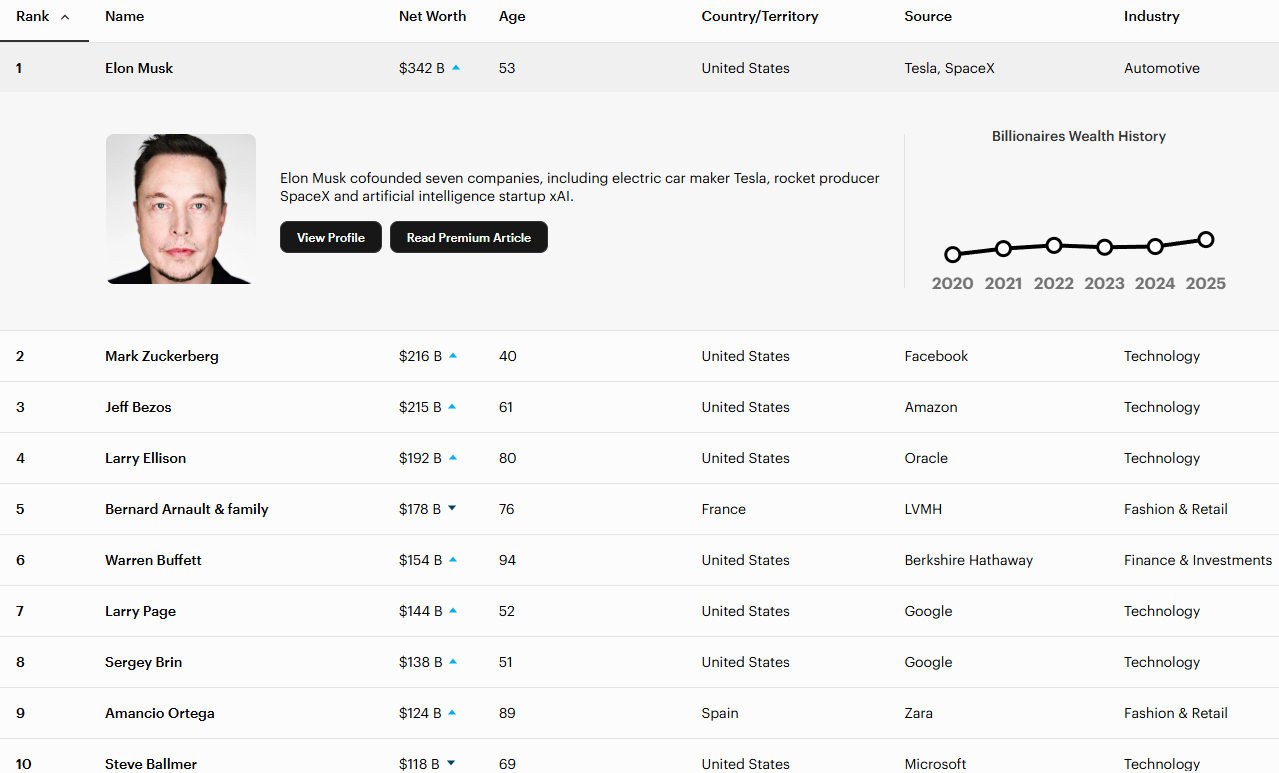Expand Bernard Arnault & family row
Viewport: 1279px width, 773px height.
[639, 509]
